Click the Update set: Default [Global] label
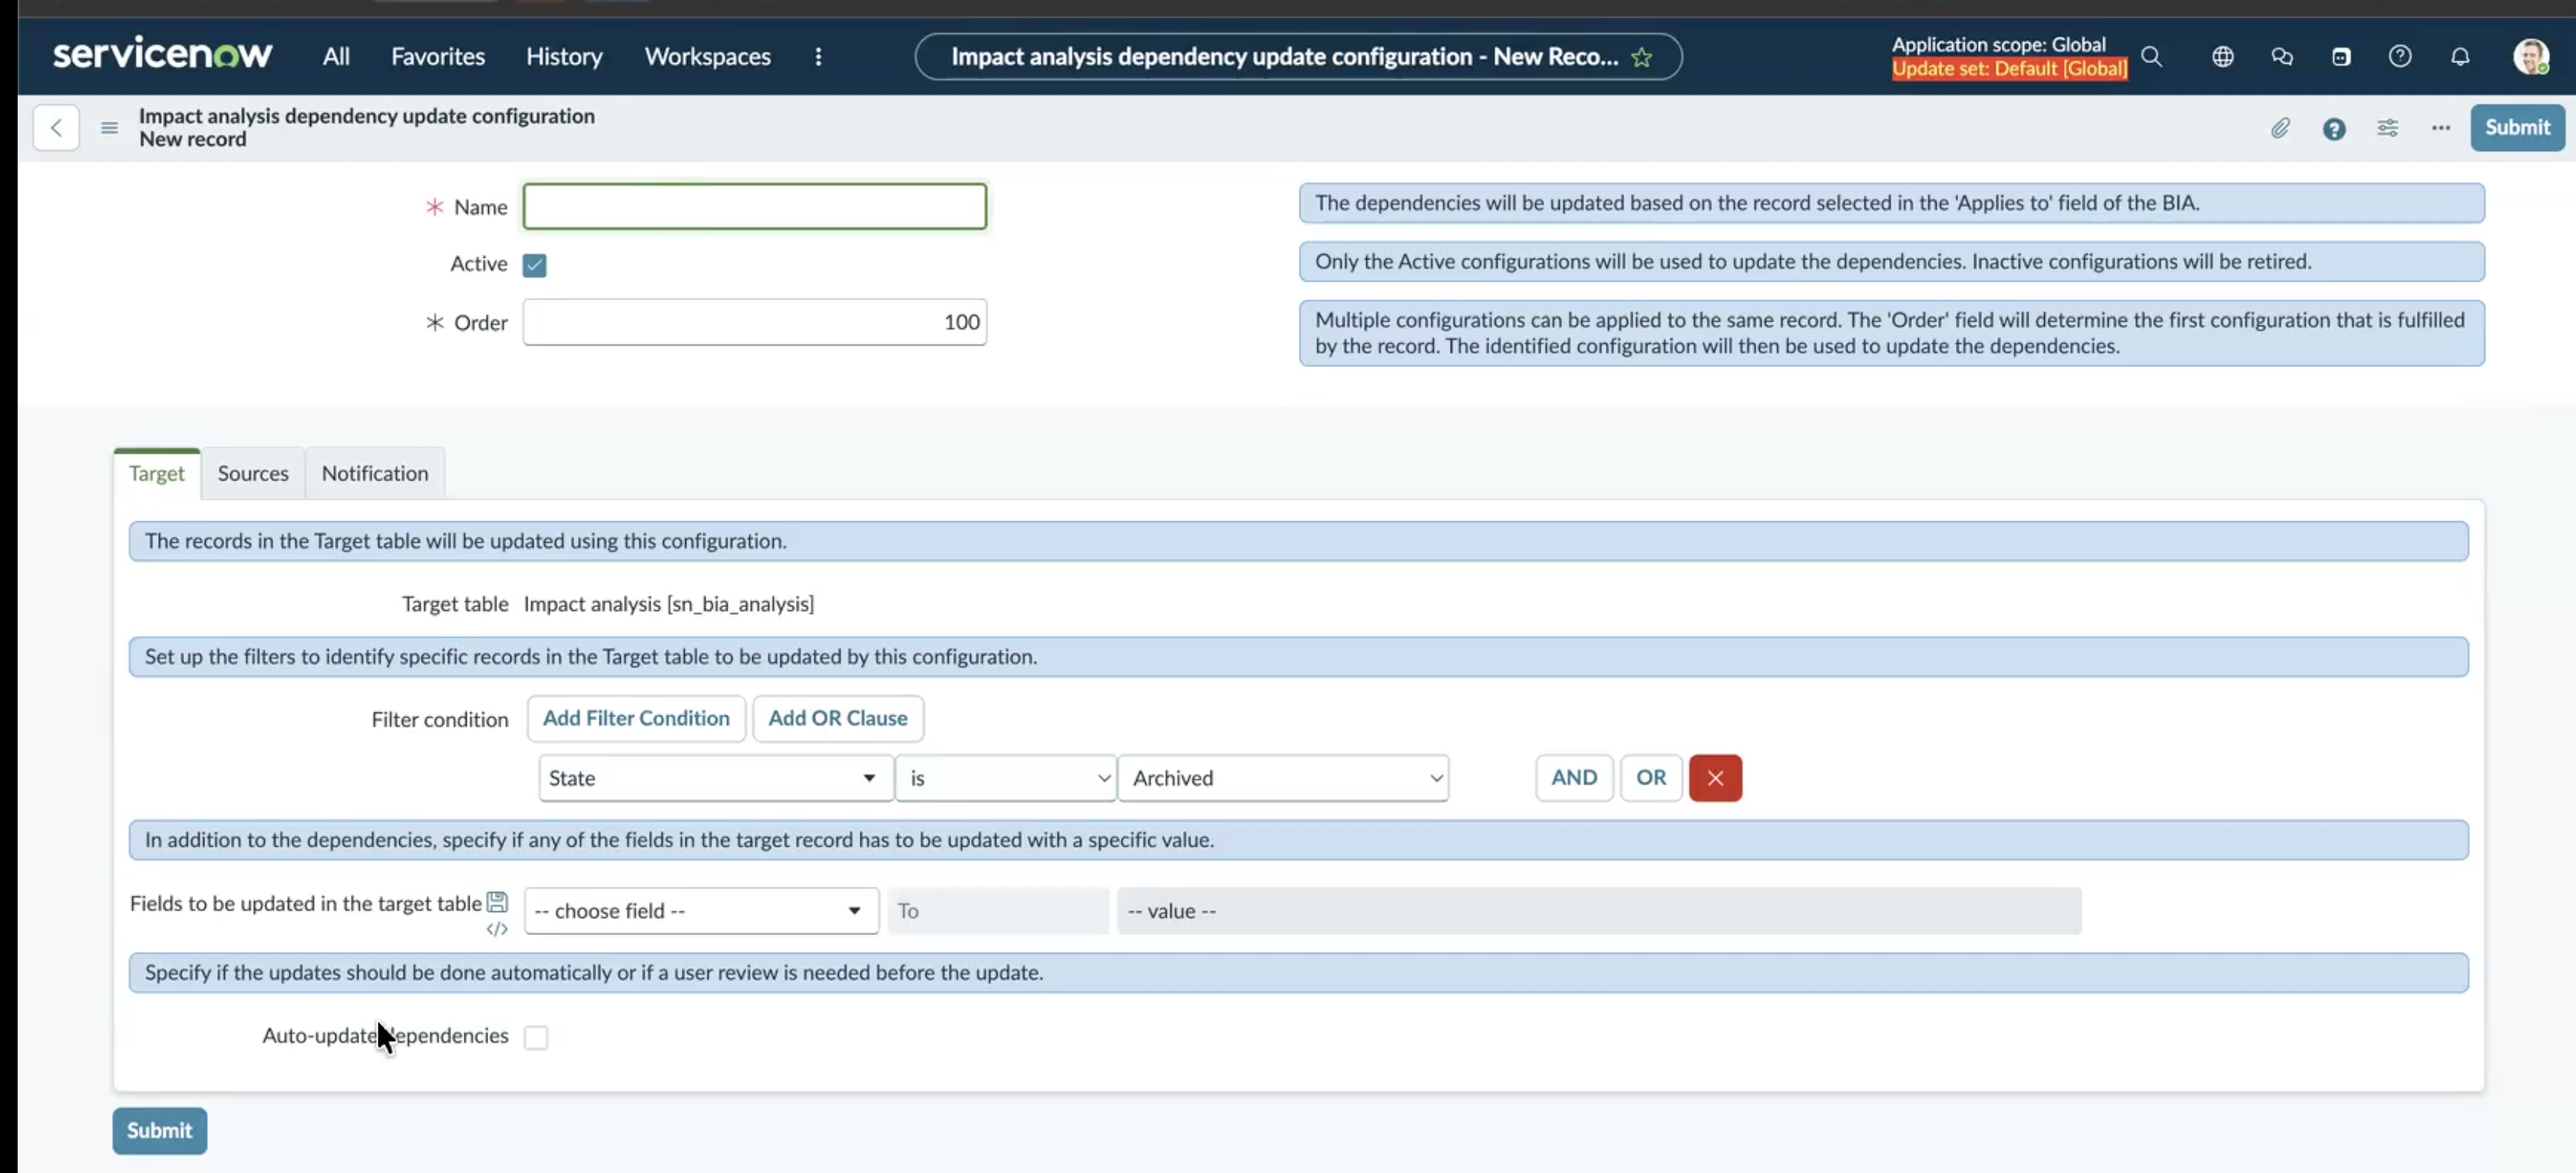2576x1173 pixels. [x=2009, y=69]
